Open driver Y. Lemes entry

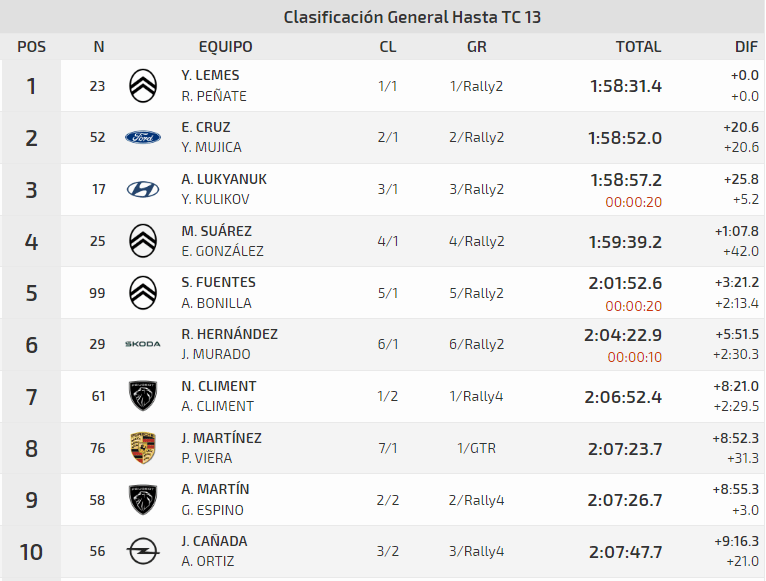(x=210, y=75)
